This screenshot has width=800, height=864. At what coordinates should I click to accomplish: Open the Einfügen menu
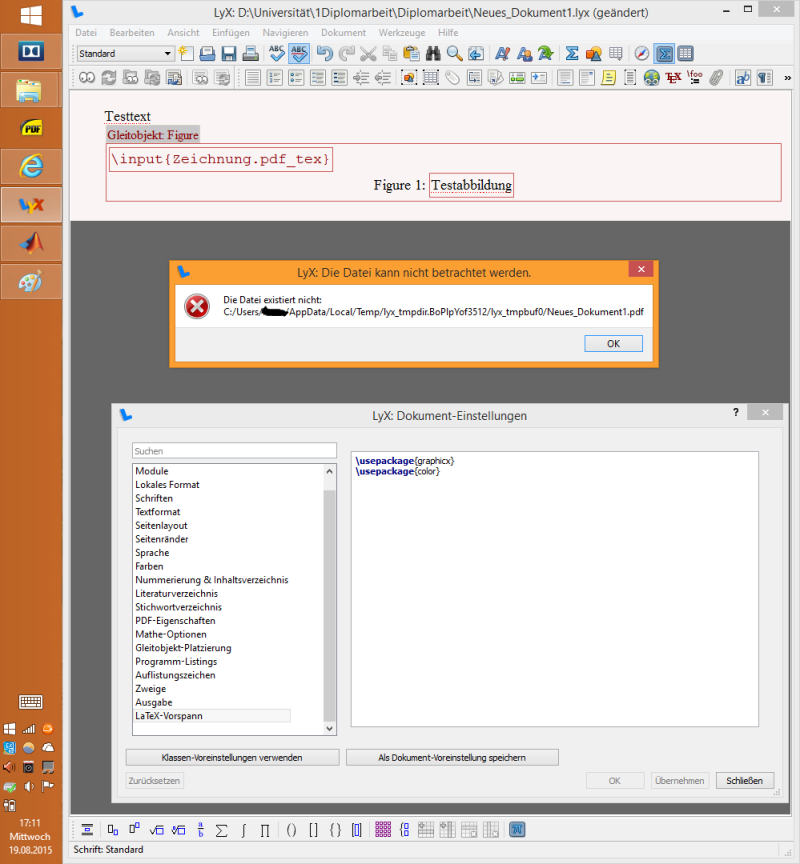click(231, 33)
